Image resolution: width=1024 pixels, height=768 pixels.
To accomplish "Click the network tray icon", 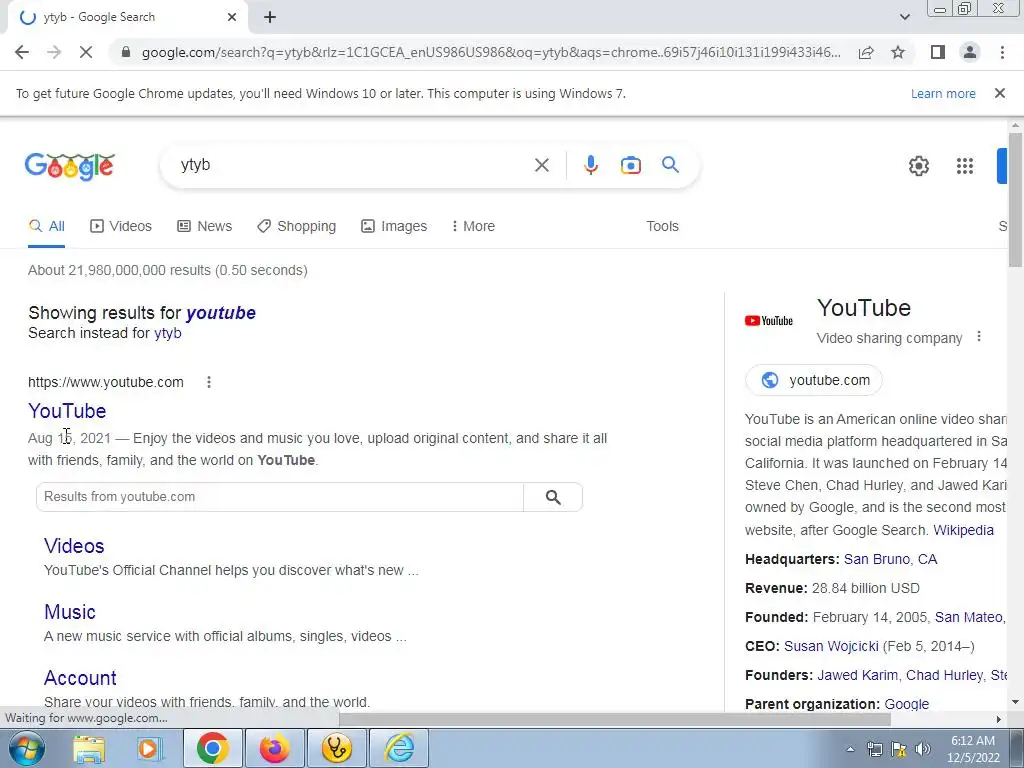I will tap(874, 749).
